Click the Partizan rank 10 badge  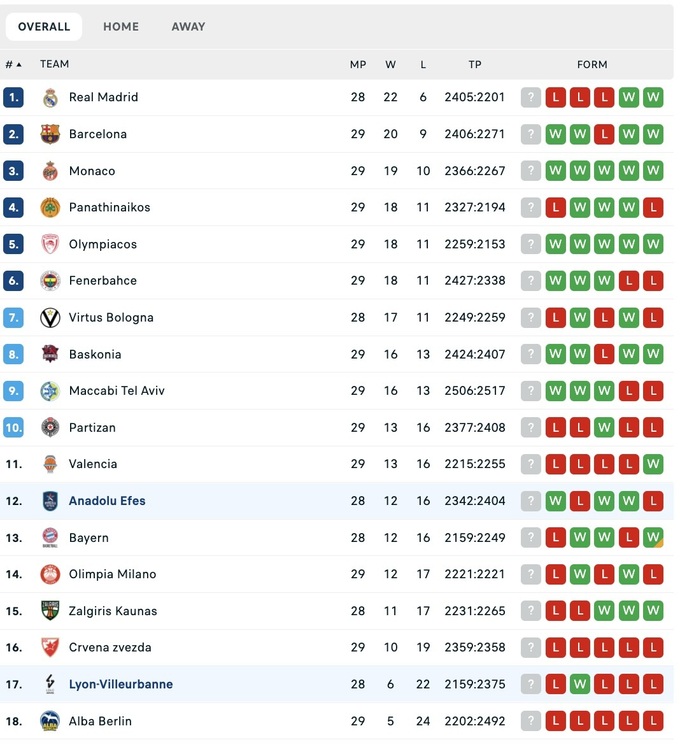(x=14, y=428)
